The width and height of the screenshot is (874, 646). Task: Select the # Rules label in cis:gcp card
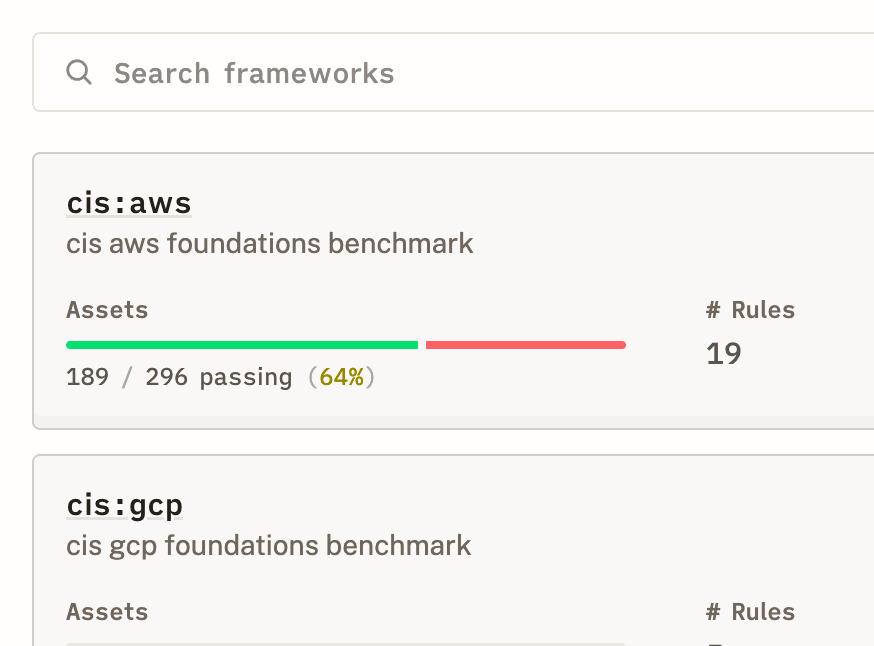(750, 612)
